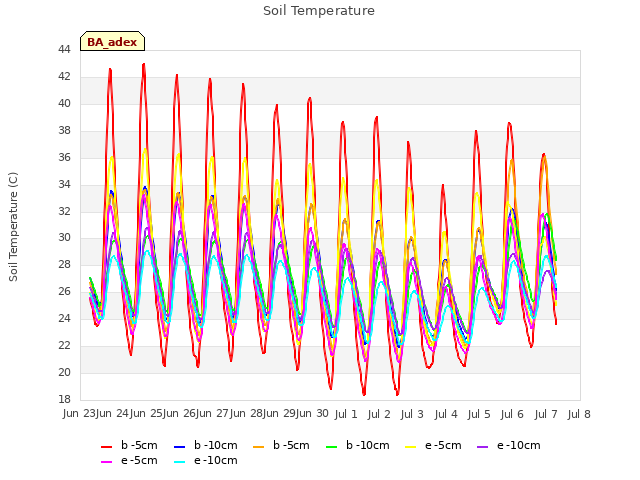Select the y-axis tick value 34

[64, 184]
